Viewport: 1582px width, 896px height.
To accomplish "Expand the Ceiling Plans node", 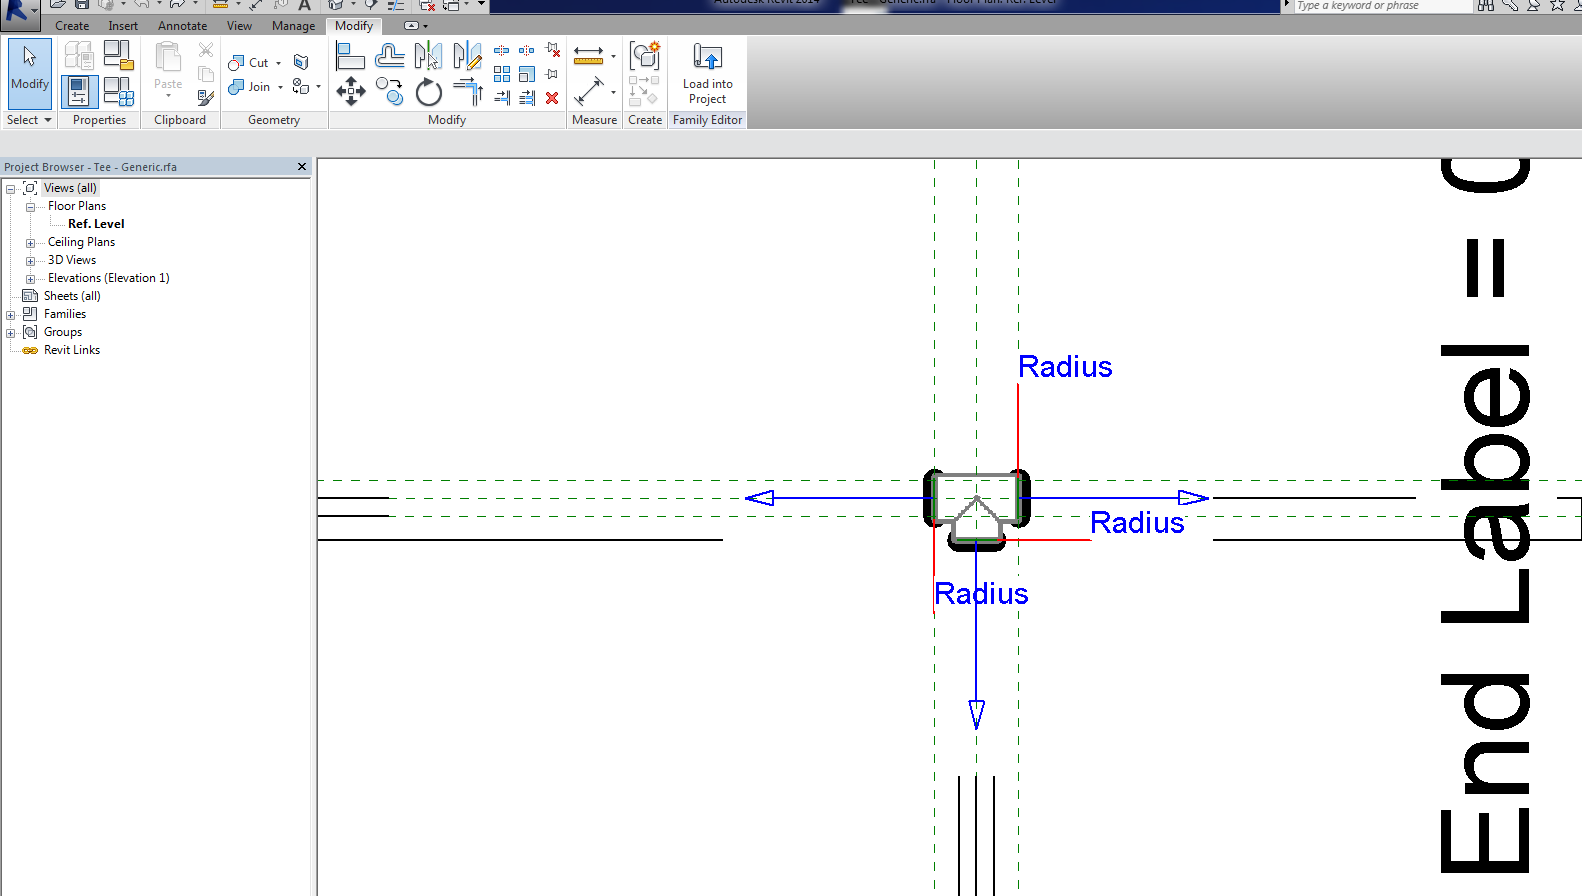I will click(x=30, y=243).
